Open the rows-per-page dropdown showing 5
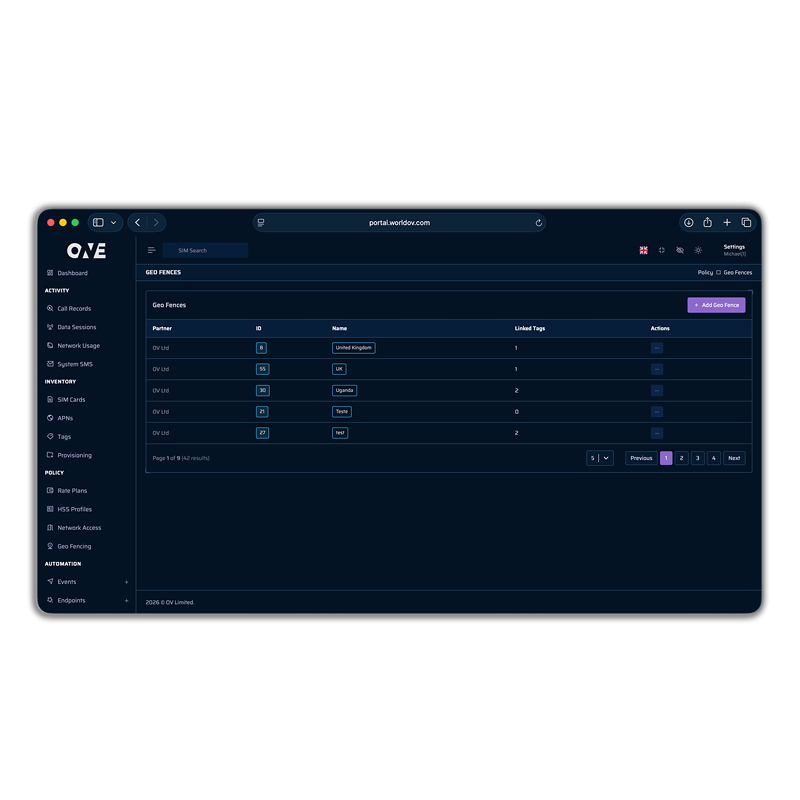 click(x=600, y=458)
